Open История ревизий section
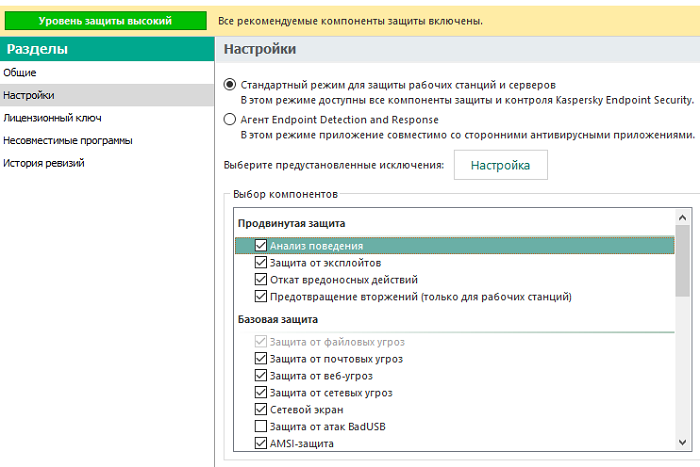This screenshot has height=467, width=700. [43, 163]
